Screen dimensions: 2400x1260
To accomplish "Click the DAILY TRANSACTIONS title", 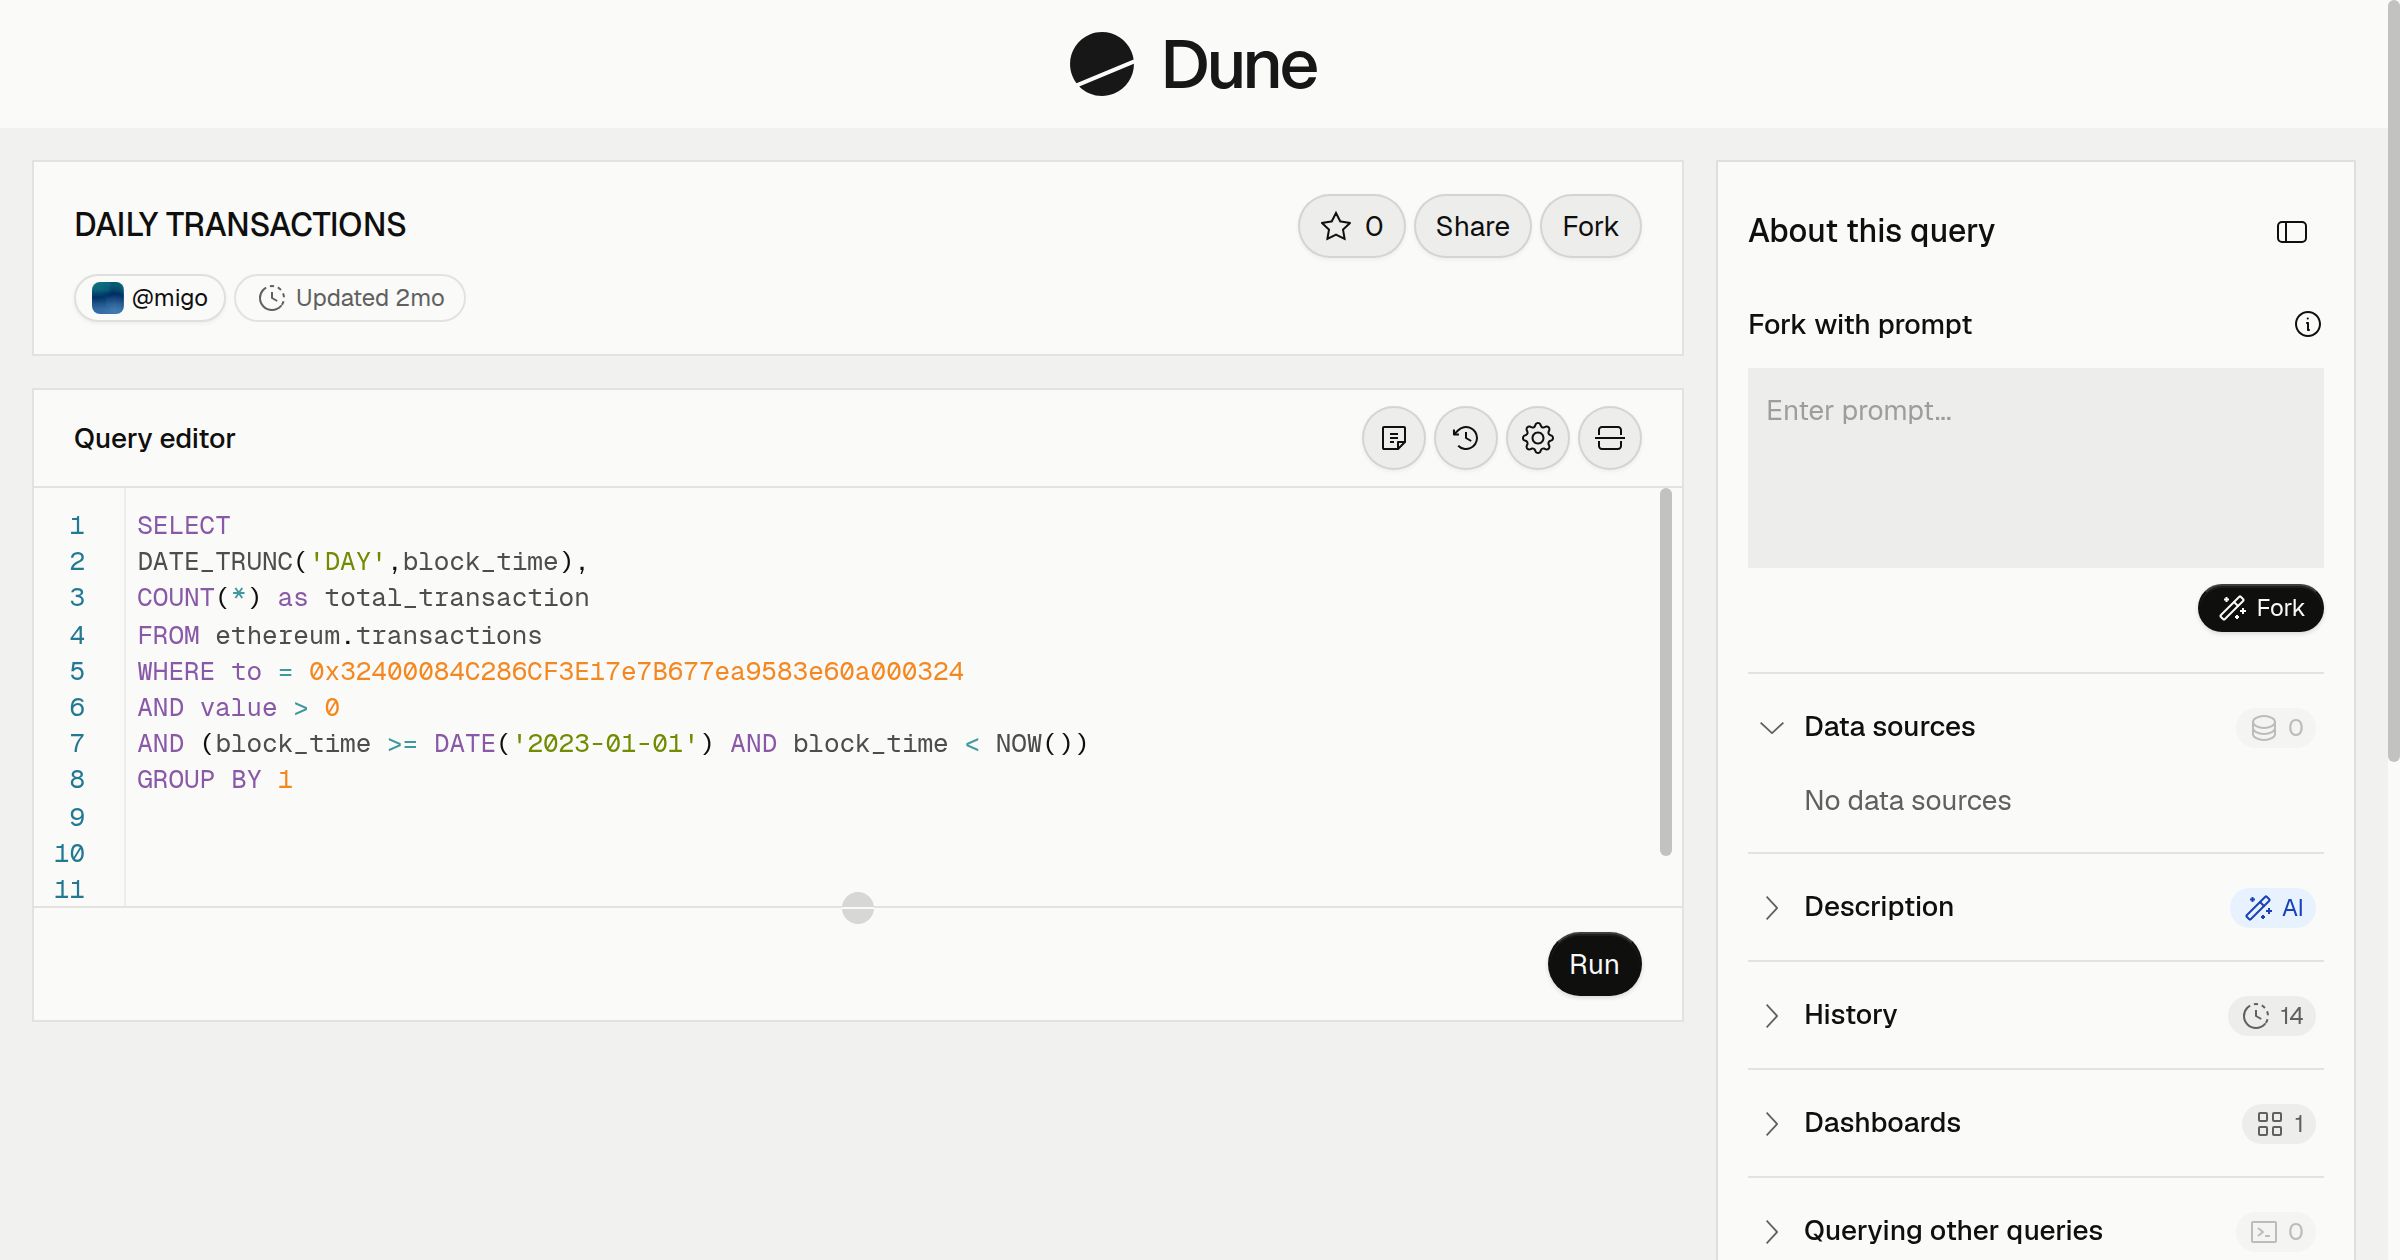I will 240,224.
